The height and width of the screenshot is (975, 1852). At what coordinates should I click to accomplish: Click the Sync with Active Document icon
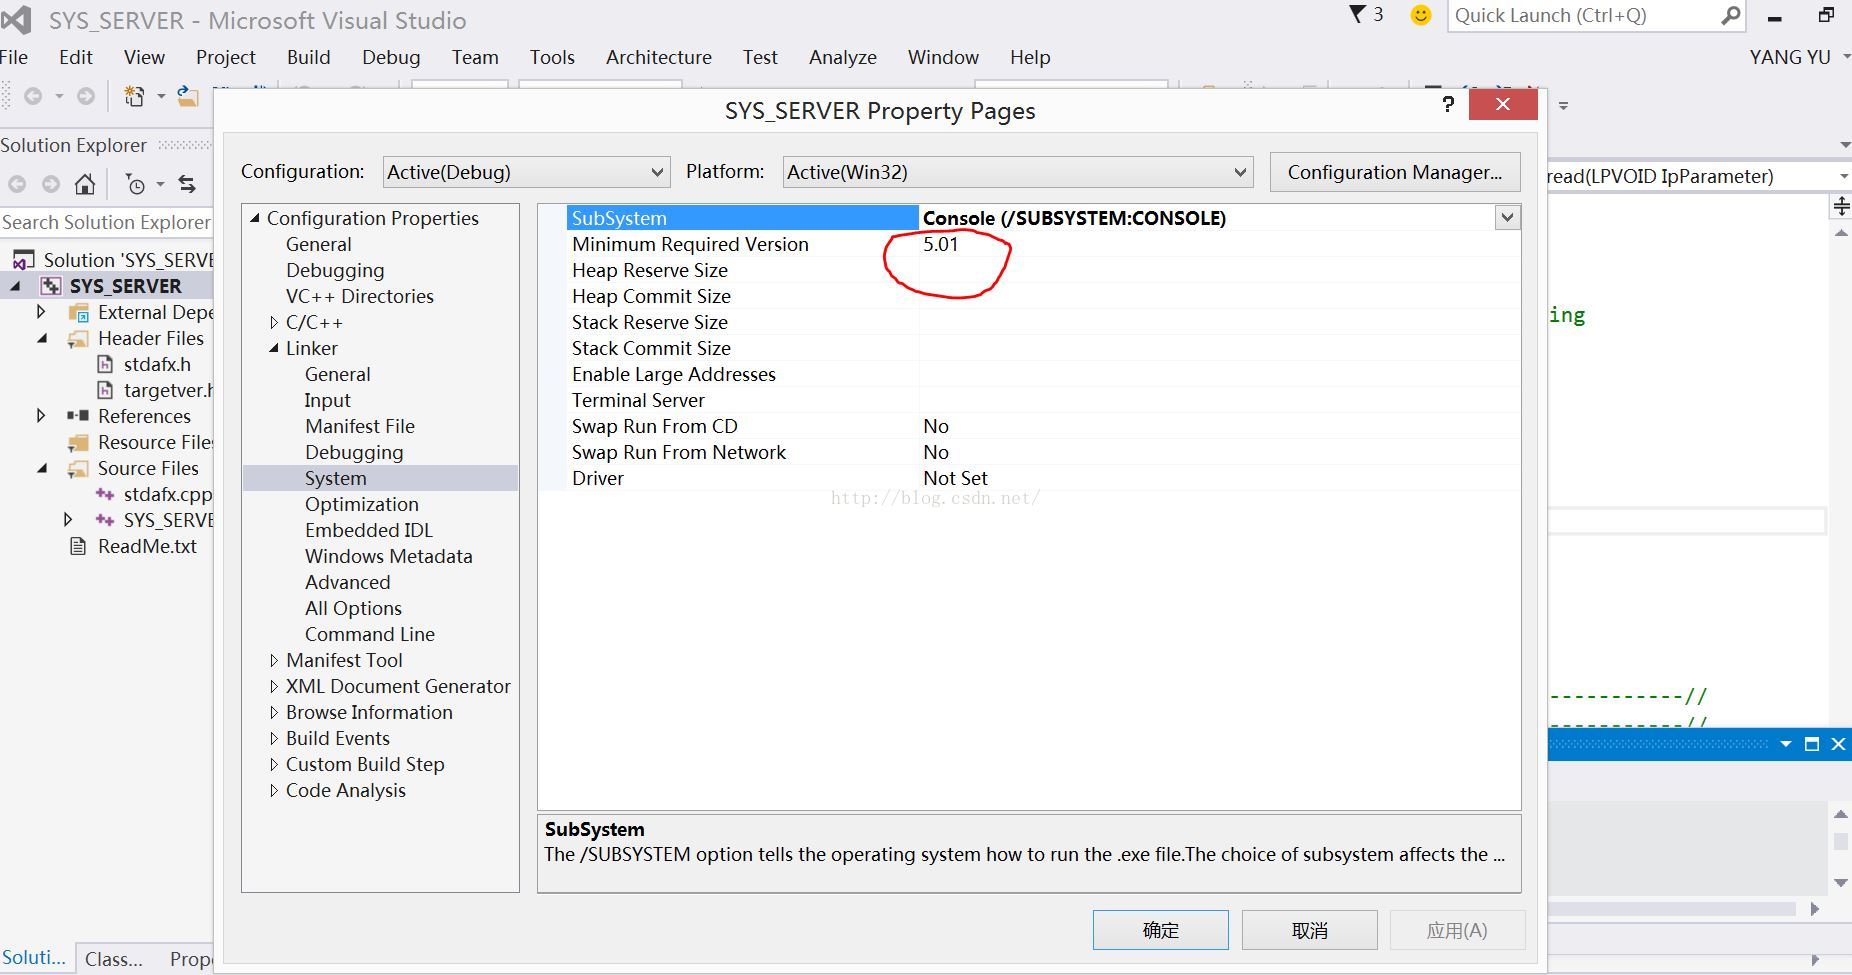point(187,184)
